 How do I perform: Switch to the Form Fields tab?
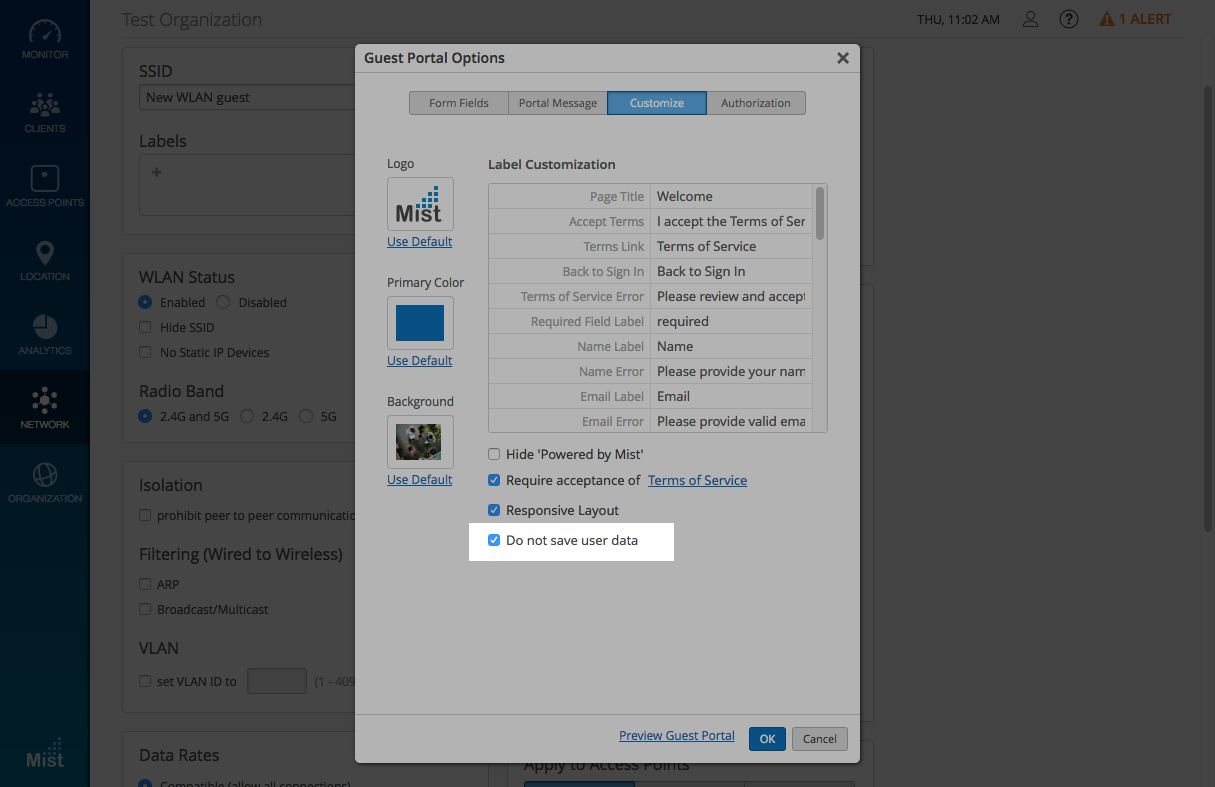pyautogui.click(x=459, y=103)
